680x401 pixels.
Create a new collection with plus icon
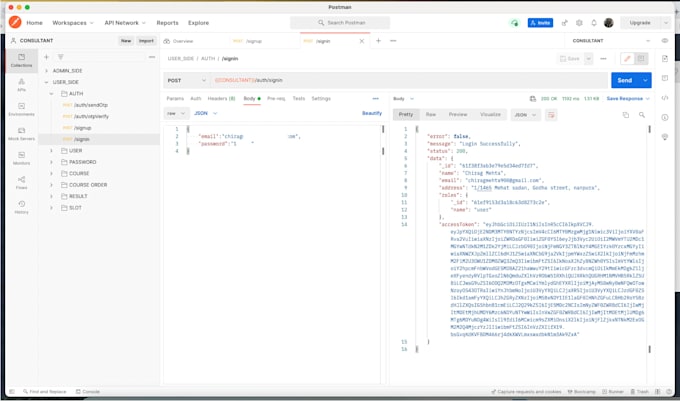pos(46,57)
